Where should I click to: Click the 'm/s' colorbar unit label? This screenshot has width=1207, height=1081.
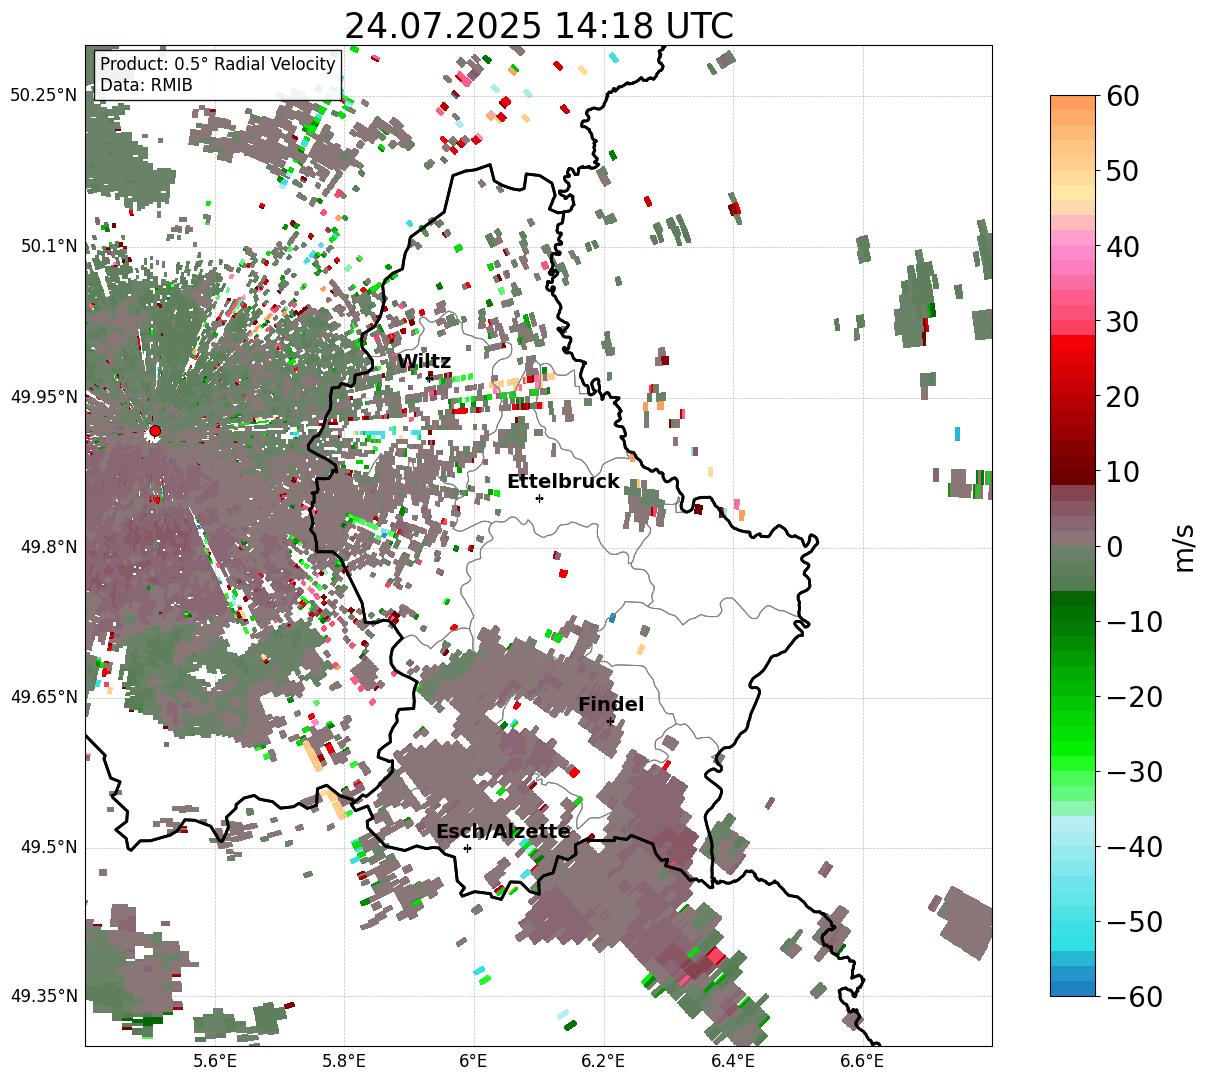coord(1186,547)
